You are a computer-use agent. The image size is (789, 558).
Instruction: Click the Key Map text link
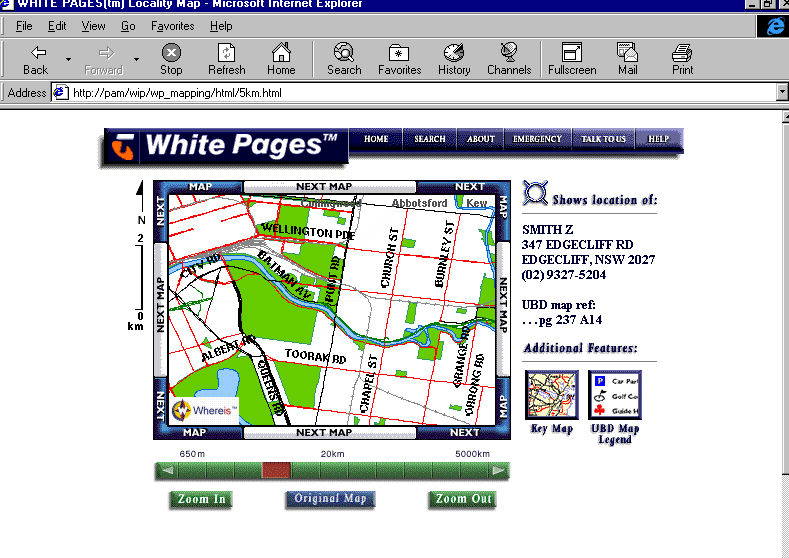pos(551,429)
